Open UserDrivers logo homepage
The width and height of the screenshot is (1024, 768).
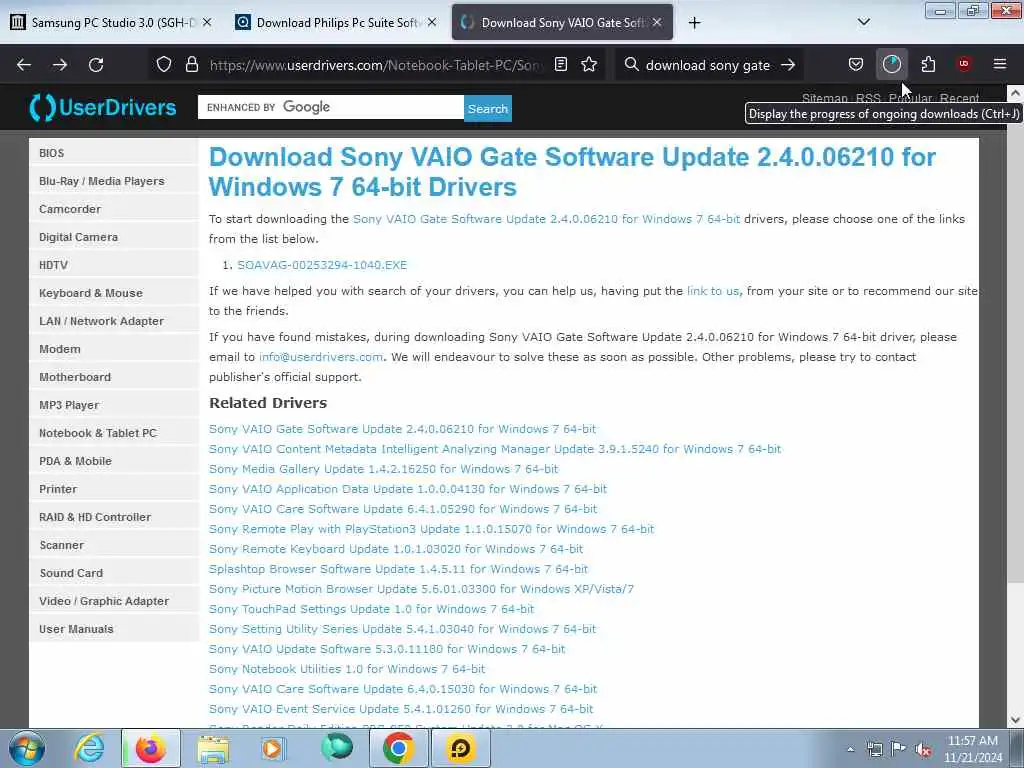pyautogui.click(x=103, y=108)
